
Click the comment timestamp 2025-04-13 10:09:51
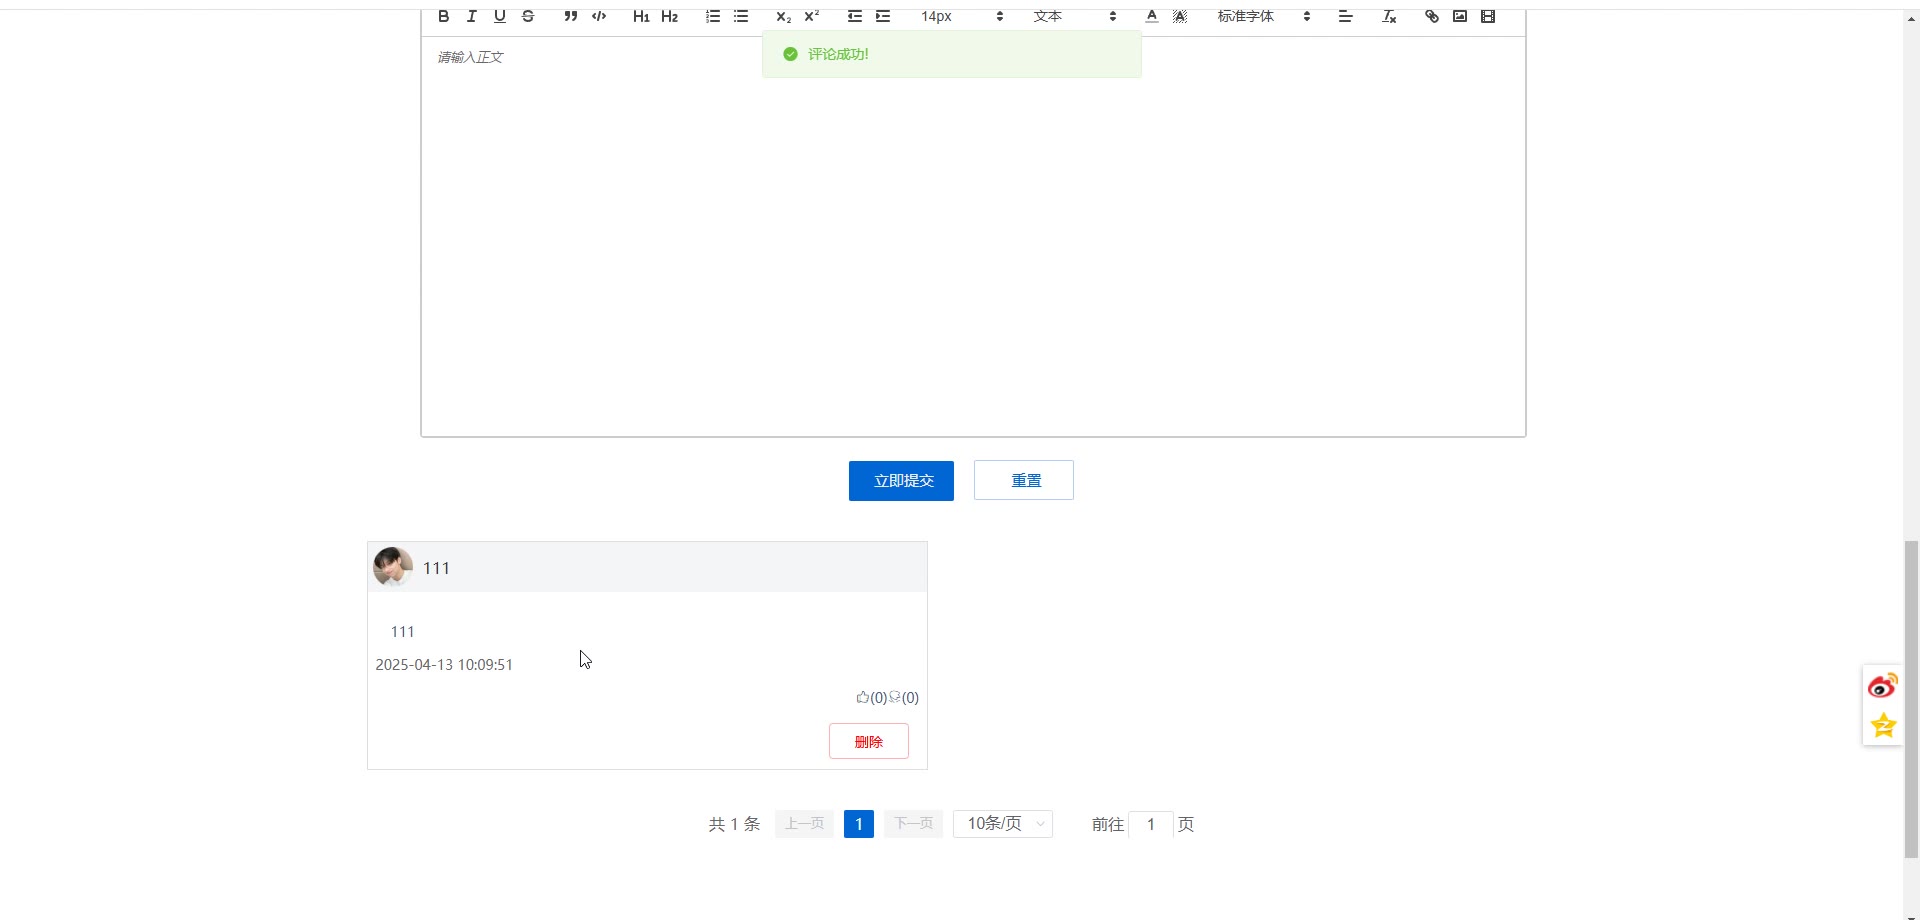[444, 665]
